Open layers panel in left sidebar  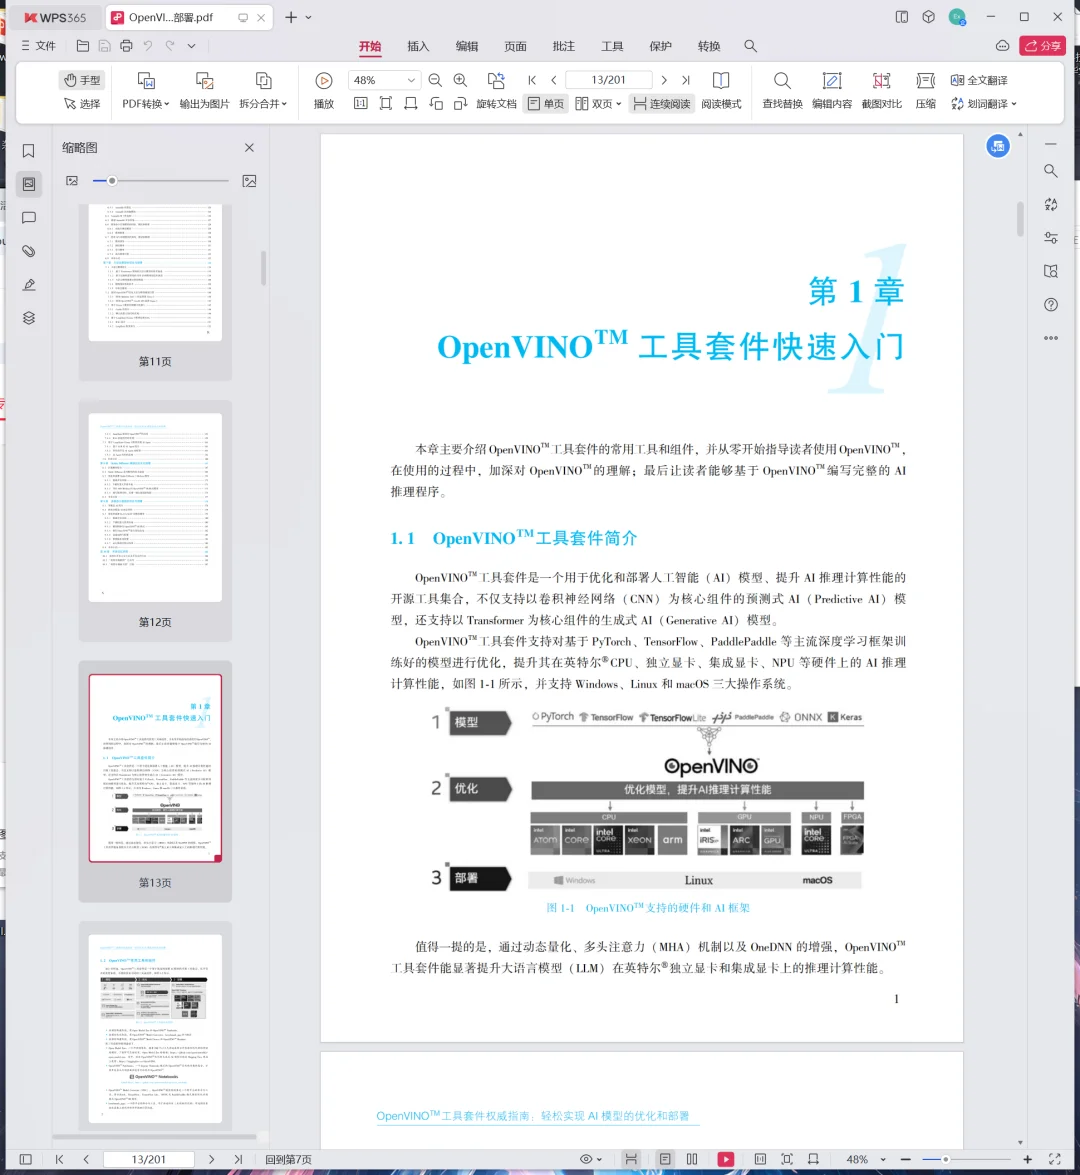click(x=28, y=318)
